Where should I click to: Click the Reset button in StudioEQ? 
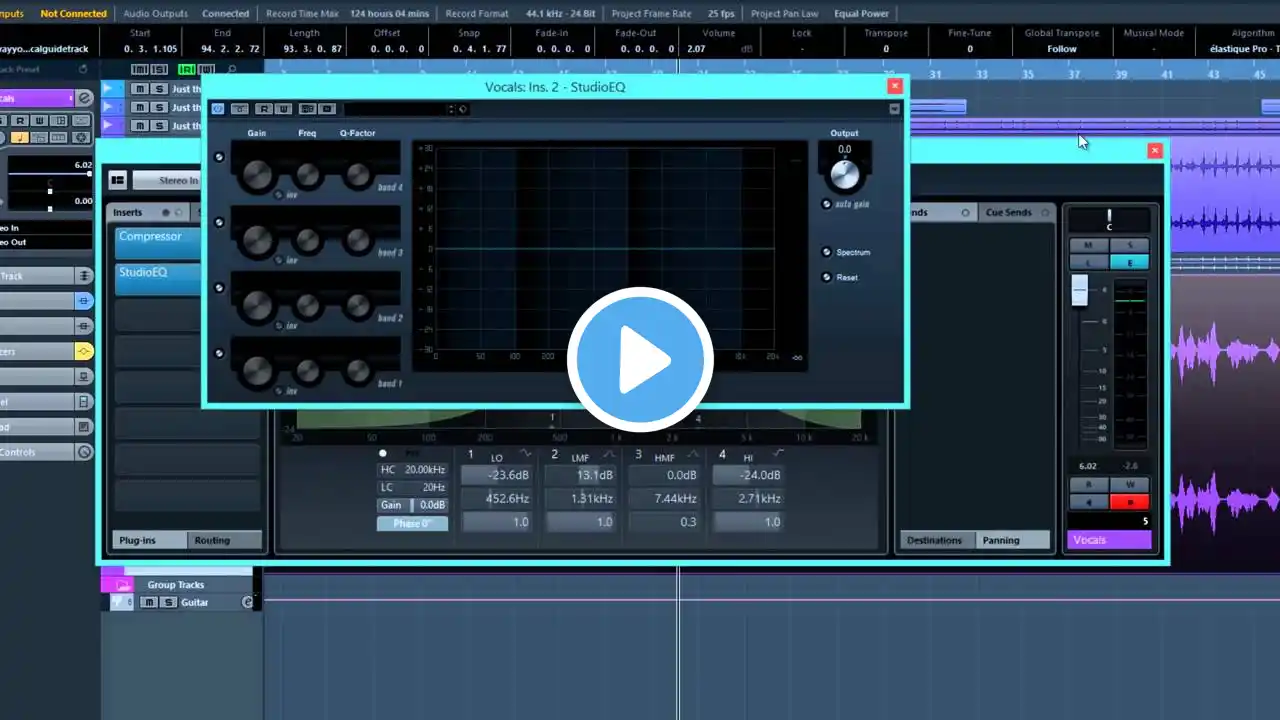click(x=827, y=277)
